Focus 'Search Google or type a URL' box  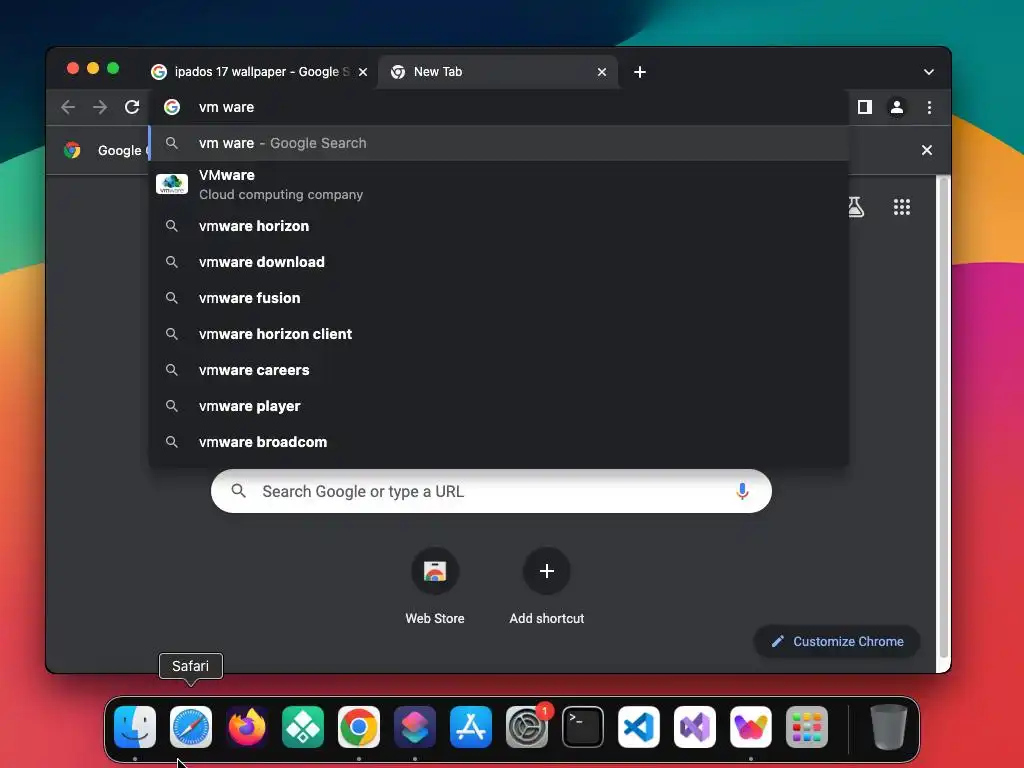(491, 491)
